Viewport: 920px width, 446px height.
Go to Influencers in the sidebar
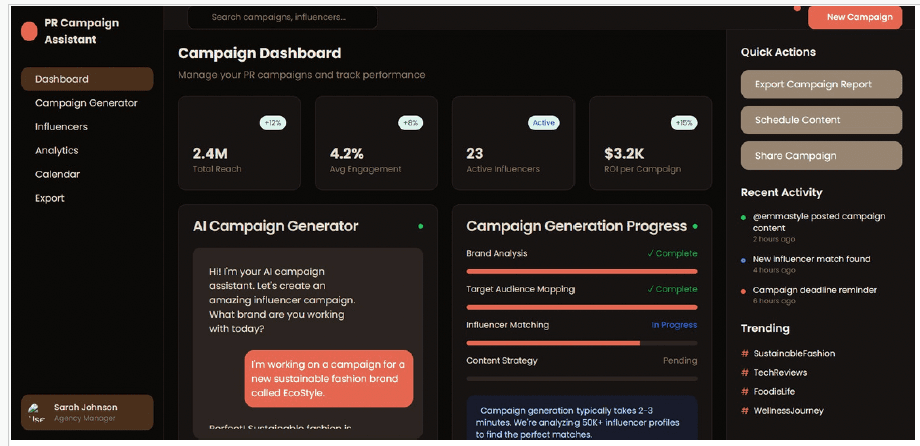click(x=61, y=127)
